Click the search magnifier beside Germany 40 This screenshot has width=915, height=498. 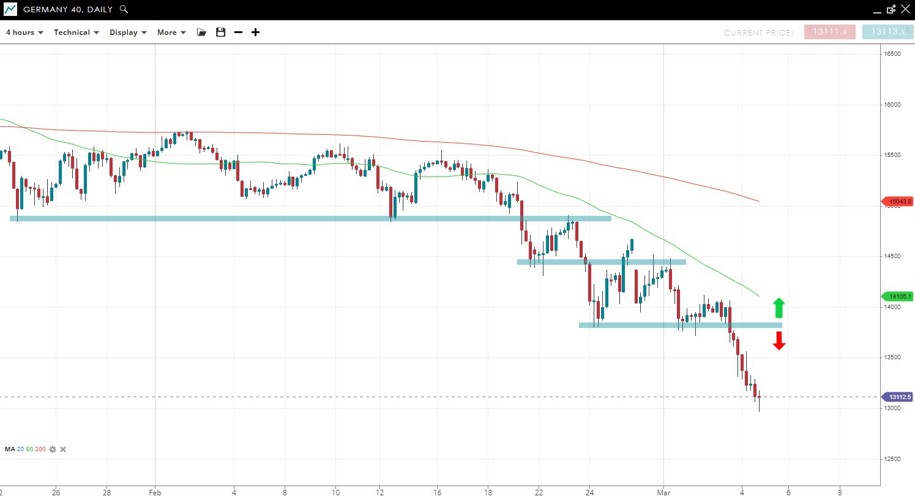124,9
